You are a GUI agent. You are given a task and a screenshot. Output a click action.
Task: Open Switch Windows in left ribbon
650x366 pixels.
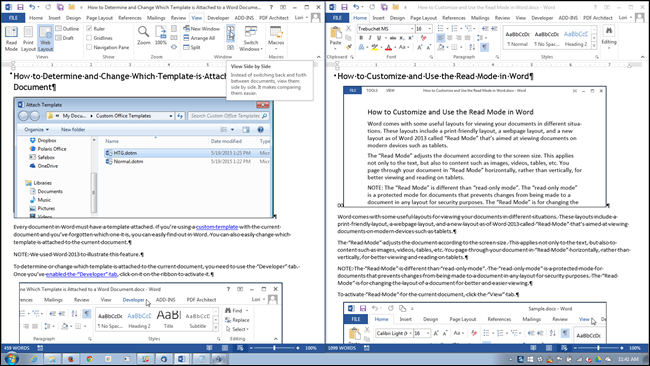[250, 38]
